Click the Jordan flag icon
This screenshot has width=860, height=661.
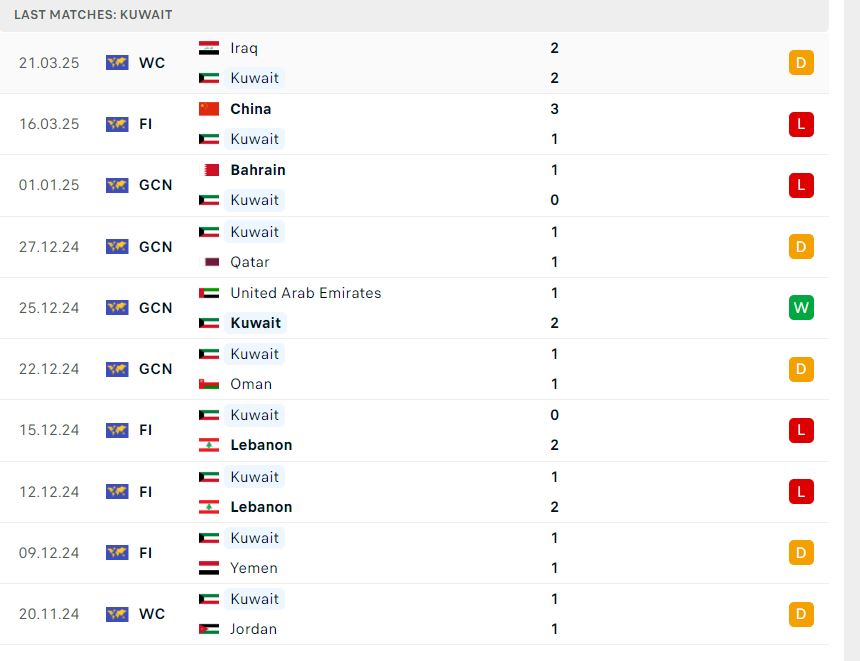(x=208, y=629)
